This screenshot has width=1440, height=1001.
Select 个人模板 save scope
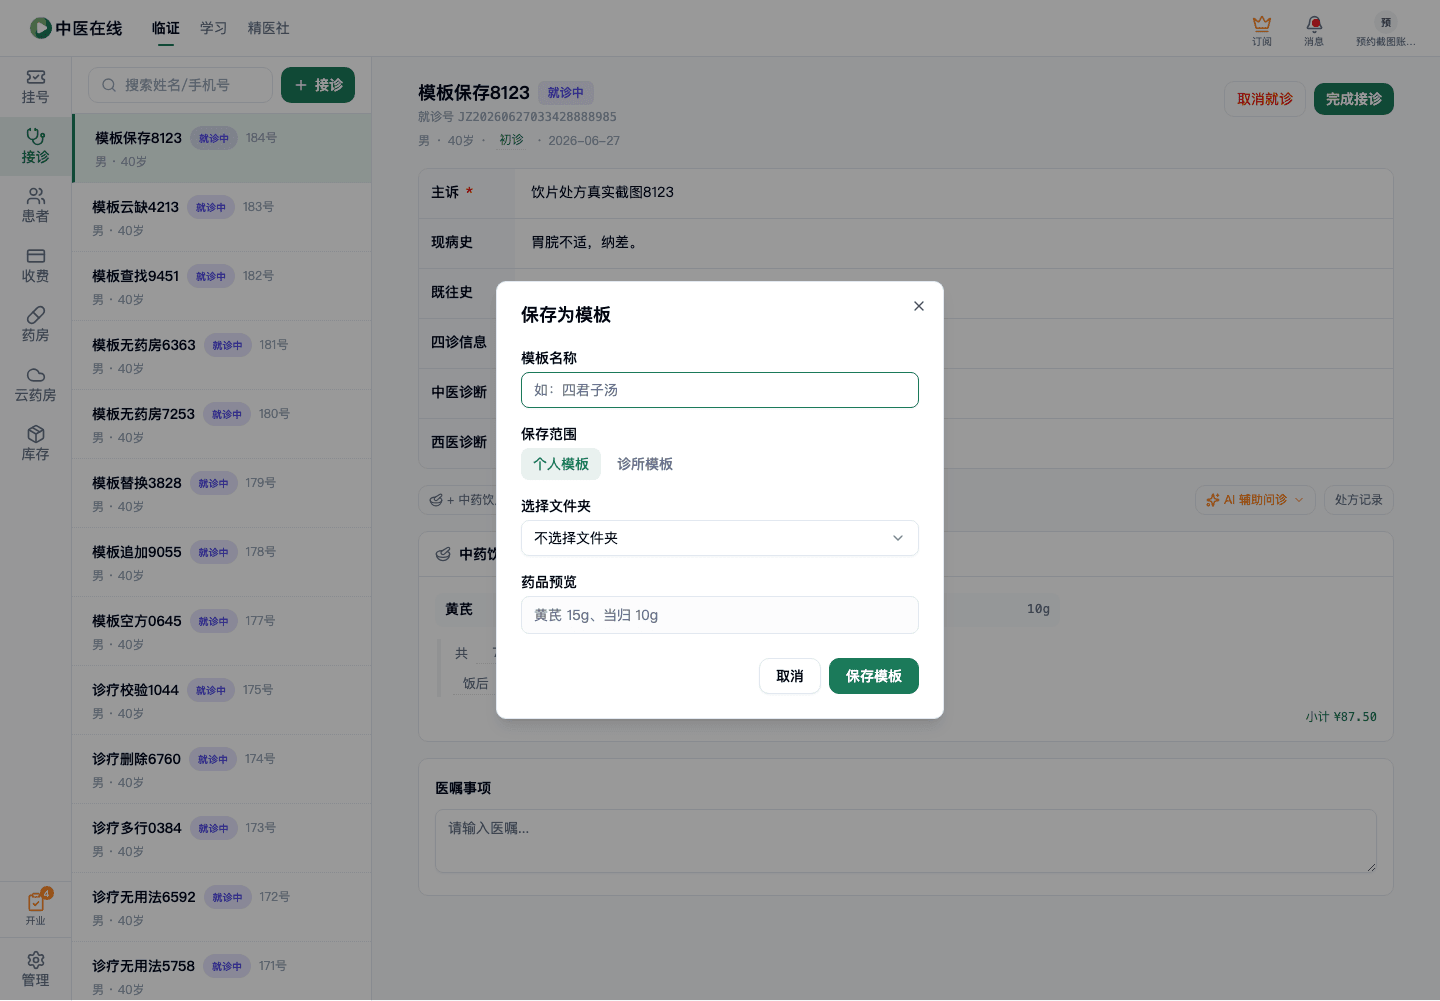pos(561,464)
